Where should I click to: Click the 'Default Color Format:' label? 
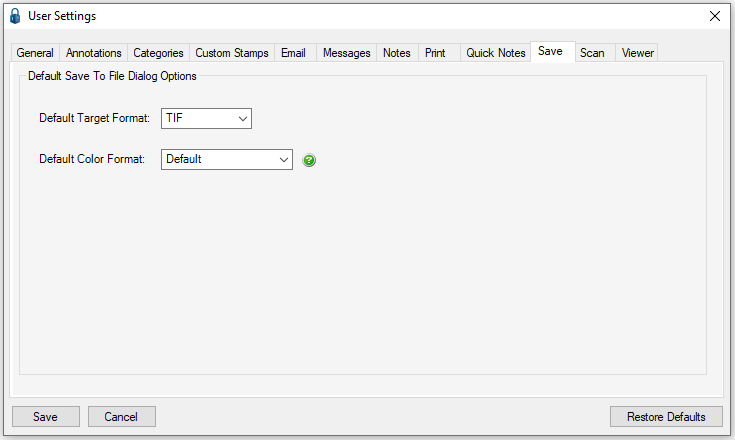point(92,159)
